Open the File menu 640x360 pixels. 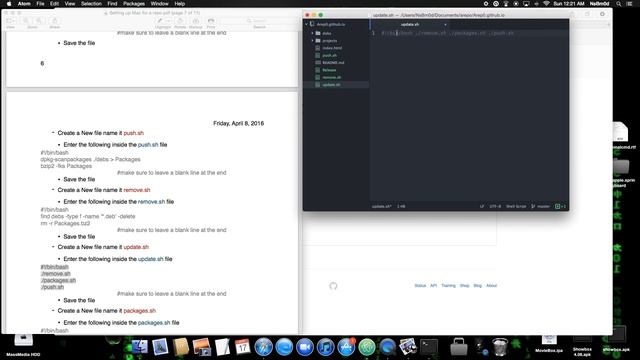(40, 4)
